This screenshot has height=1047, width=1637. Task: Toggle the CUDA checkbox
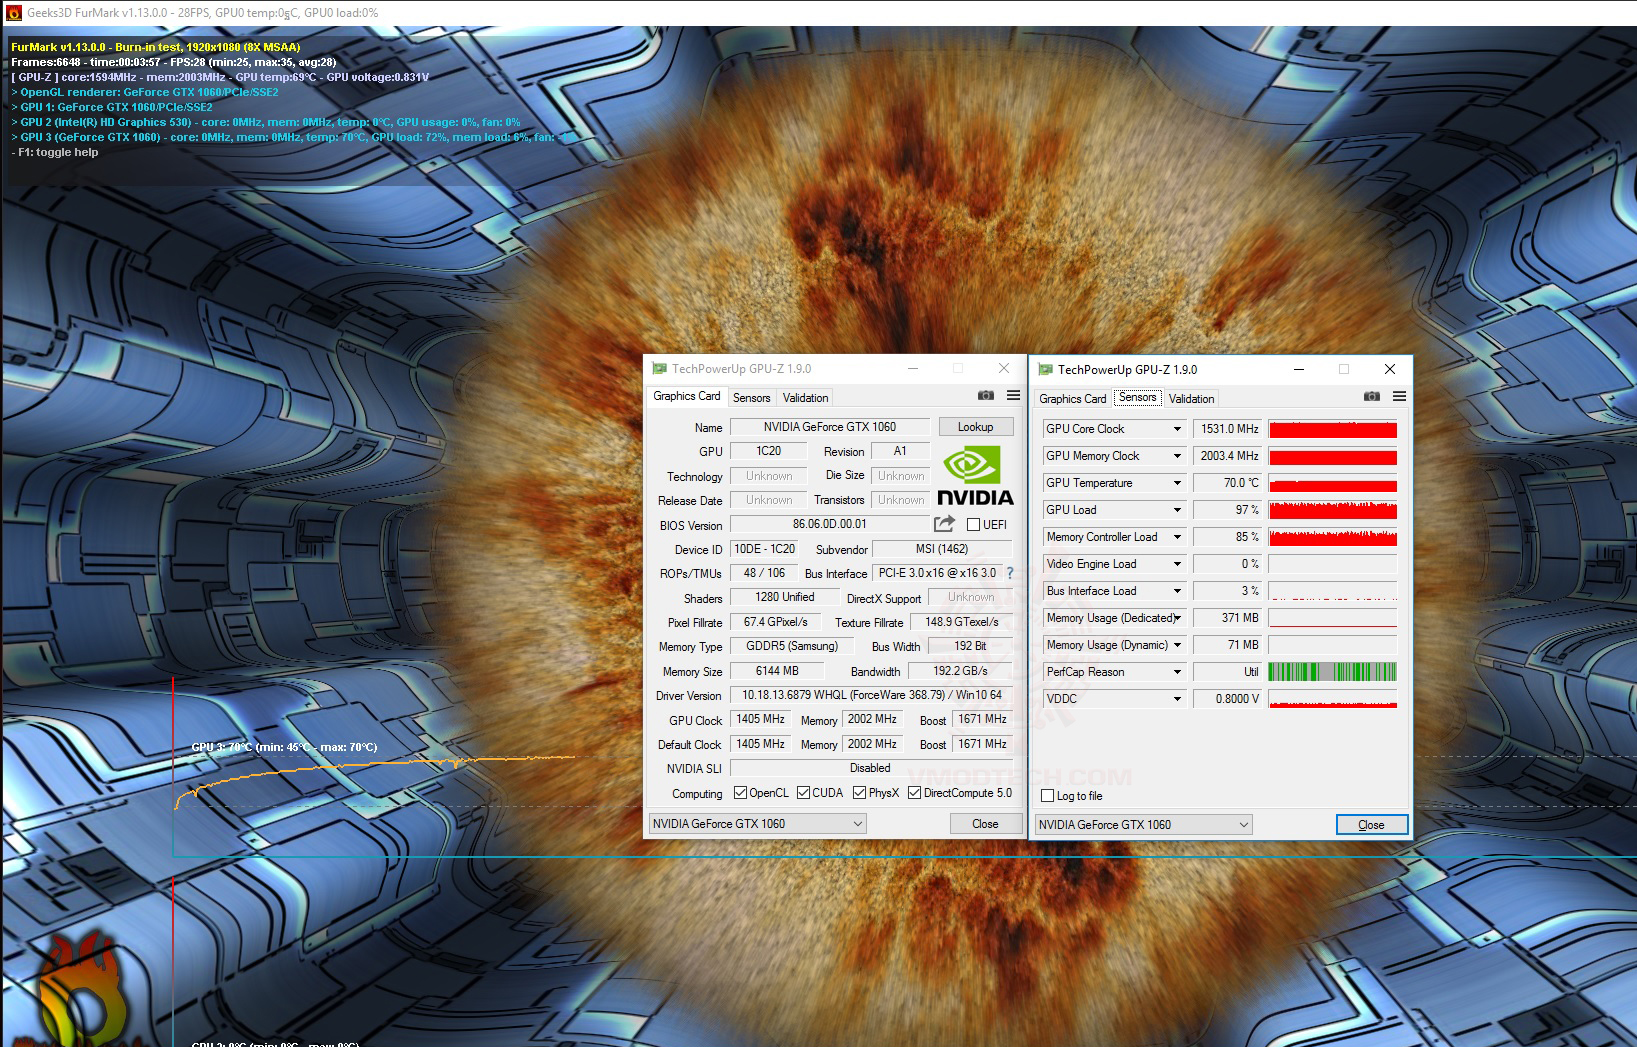pos(803,793)
